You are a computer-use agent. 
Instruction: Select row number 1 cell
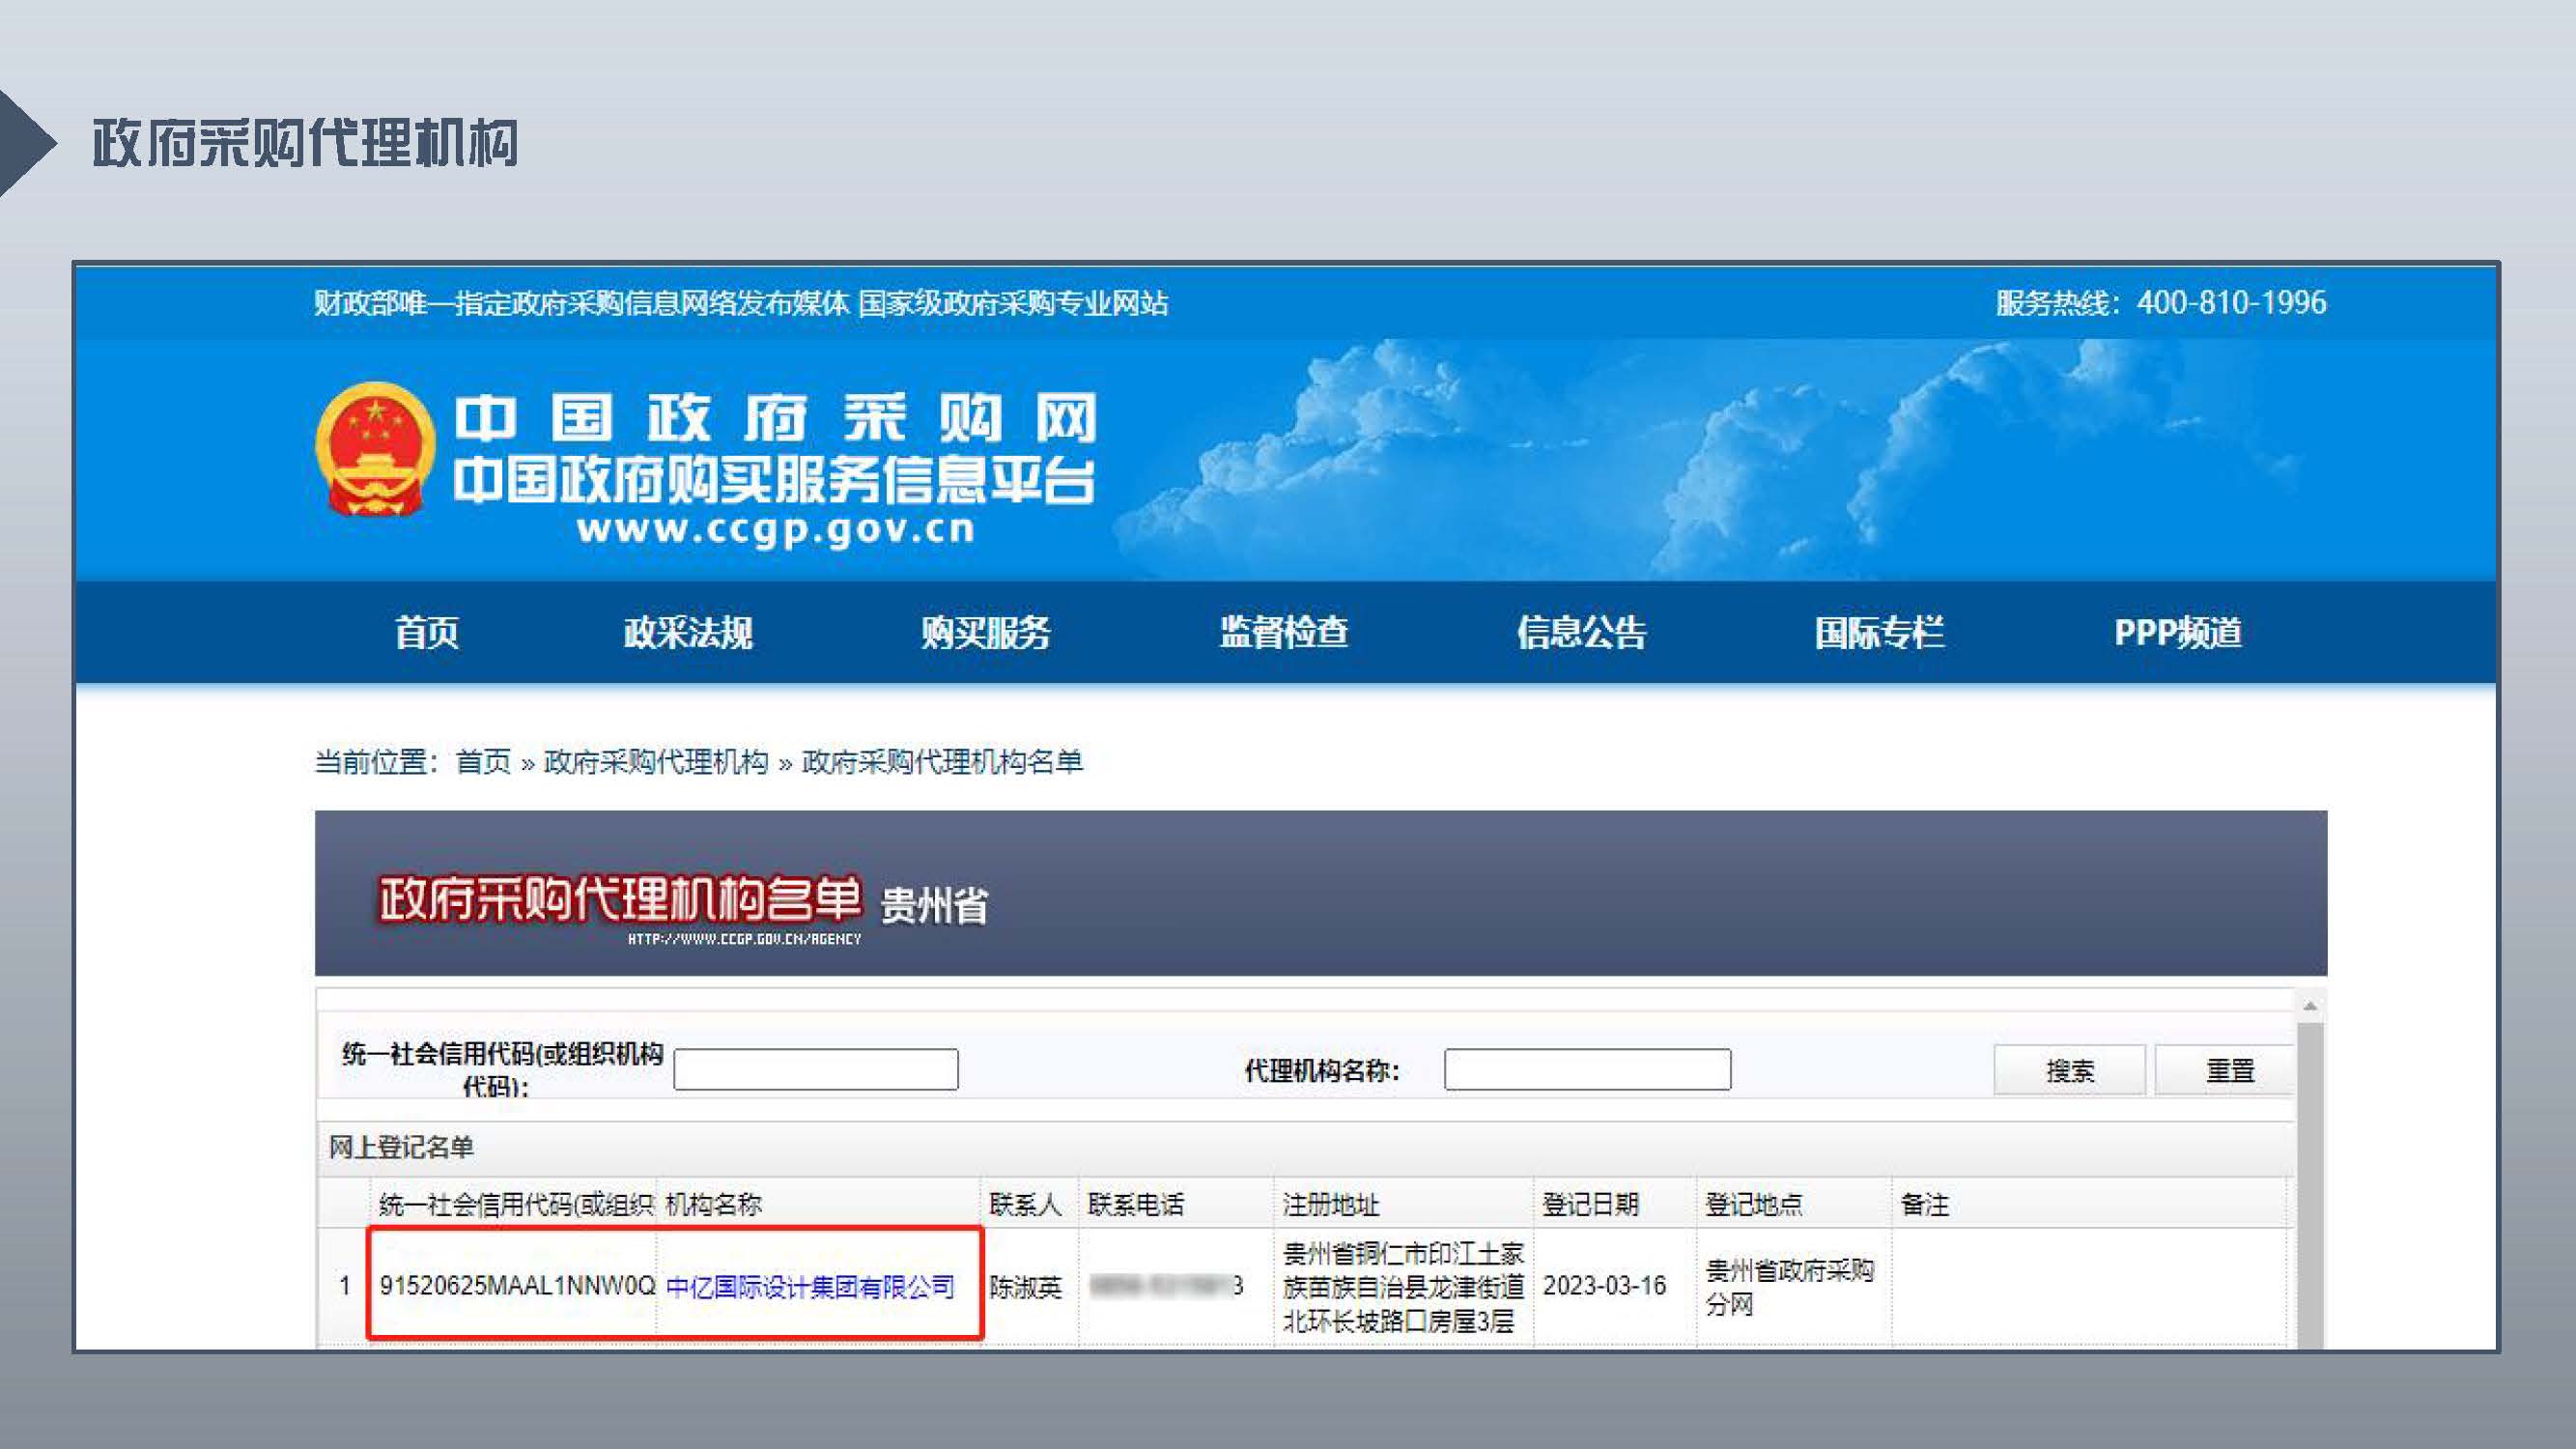click(x=344, y=1285)
